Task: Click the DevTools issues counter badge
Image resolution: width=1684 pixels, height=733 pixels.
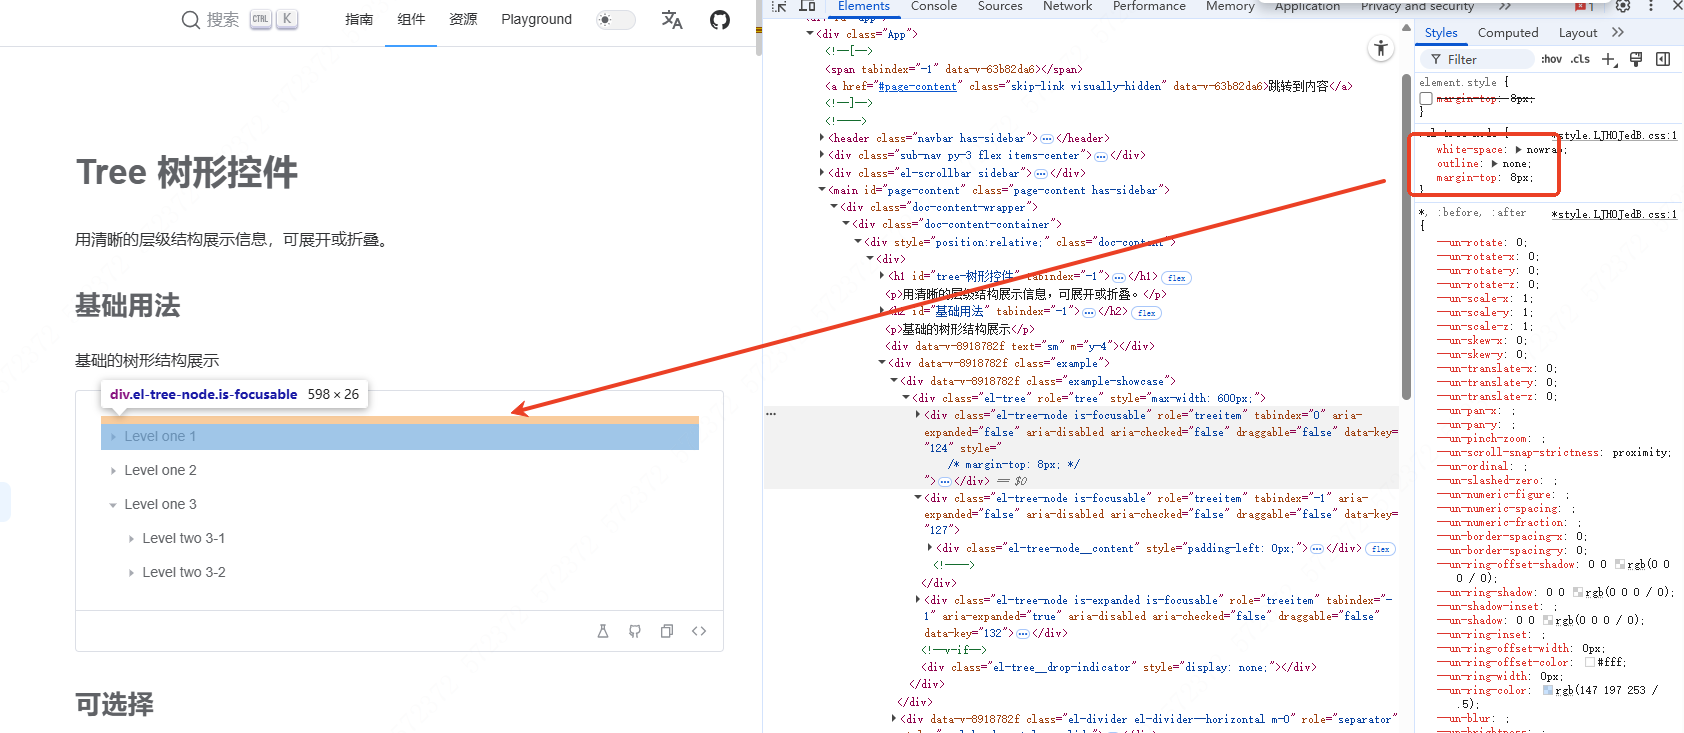Action: pyautogui.click(x=1584, y=6)
